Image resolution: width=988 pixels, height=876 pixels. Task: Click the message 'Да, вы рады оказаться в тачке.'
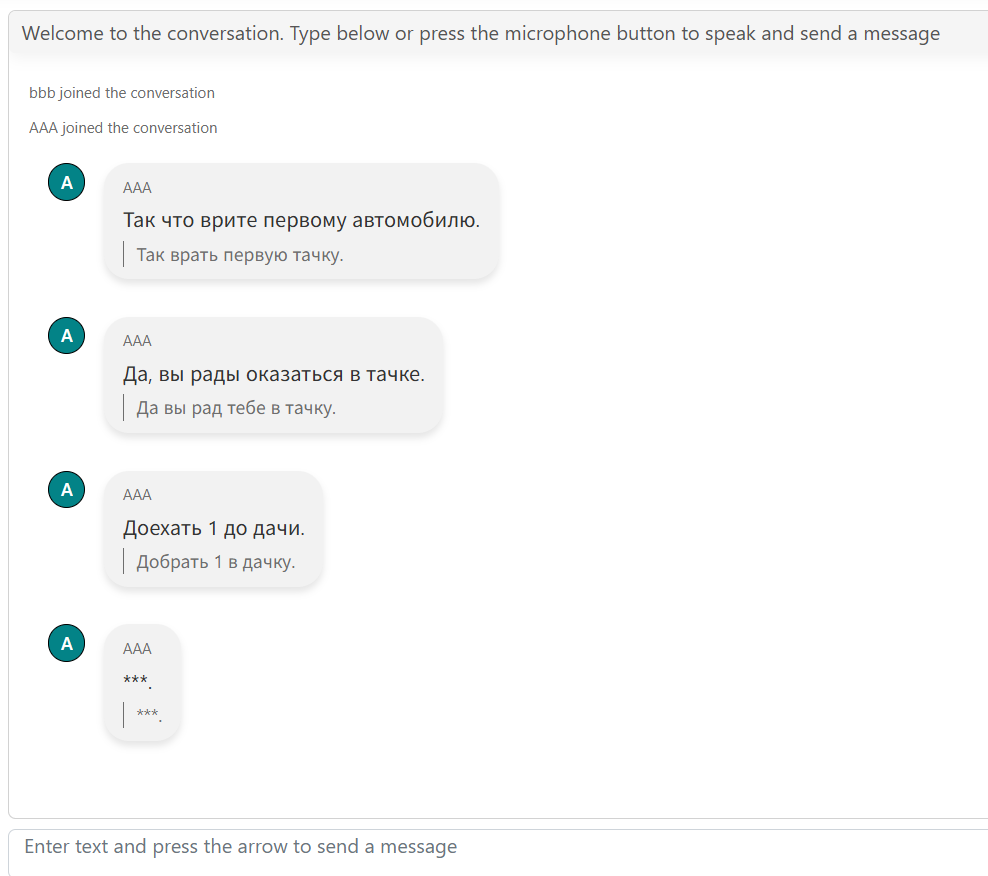coord(272,375)
